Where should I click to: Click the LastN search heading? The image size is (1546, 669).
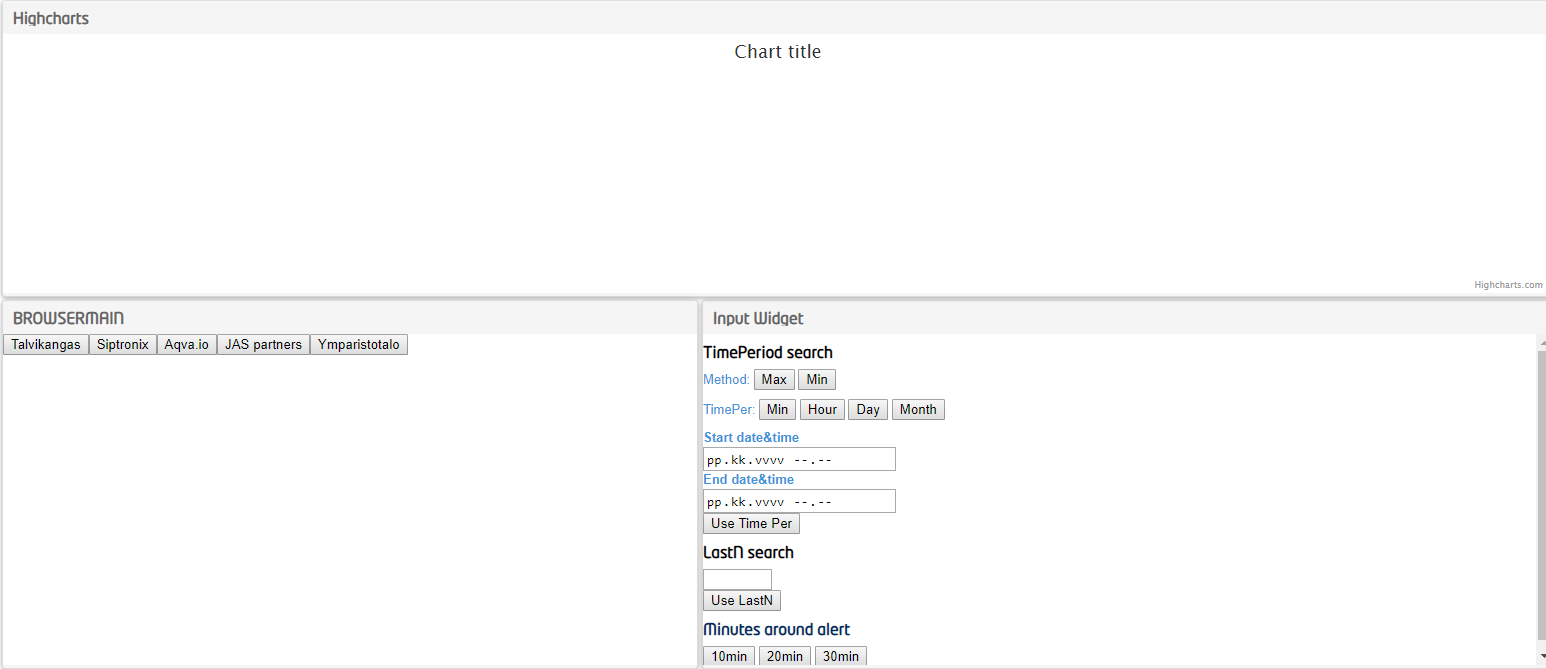click(x=748, y=552)
